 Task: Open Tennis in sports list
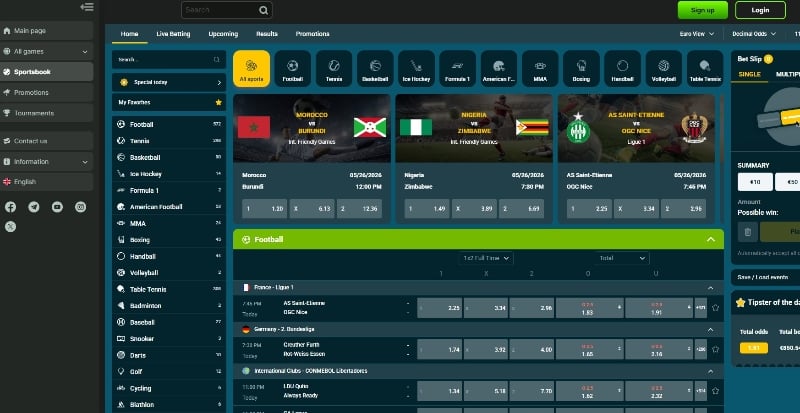[x=169, y=141]
